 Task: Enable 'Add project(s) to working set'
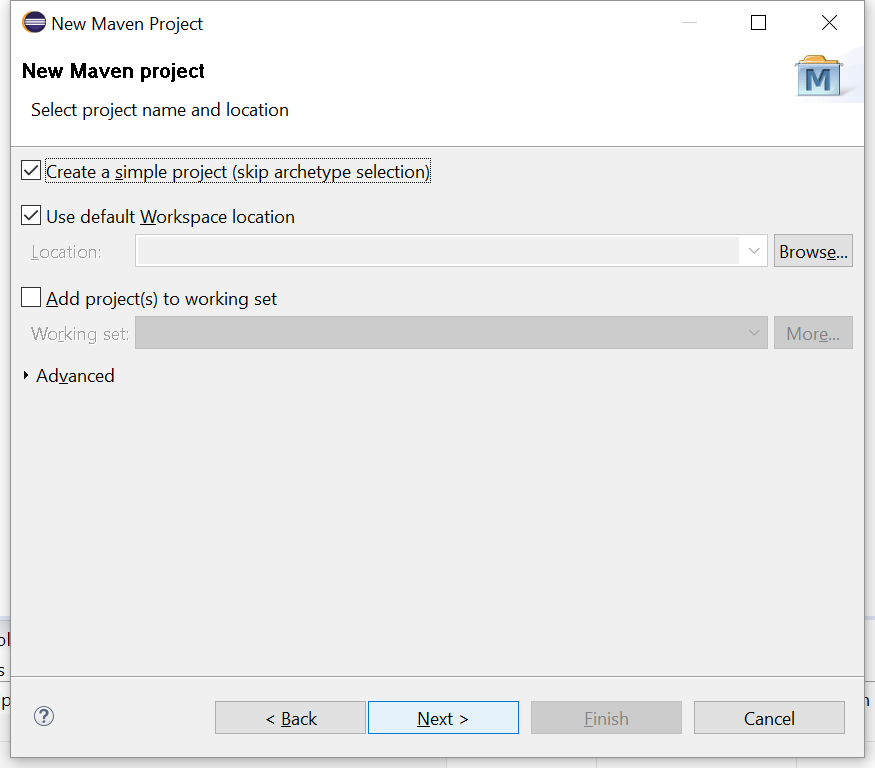point(31,298)
